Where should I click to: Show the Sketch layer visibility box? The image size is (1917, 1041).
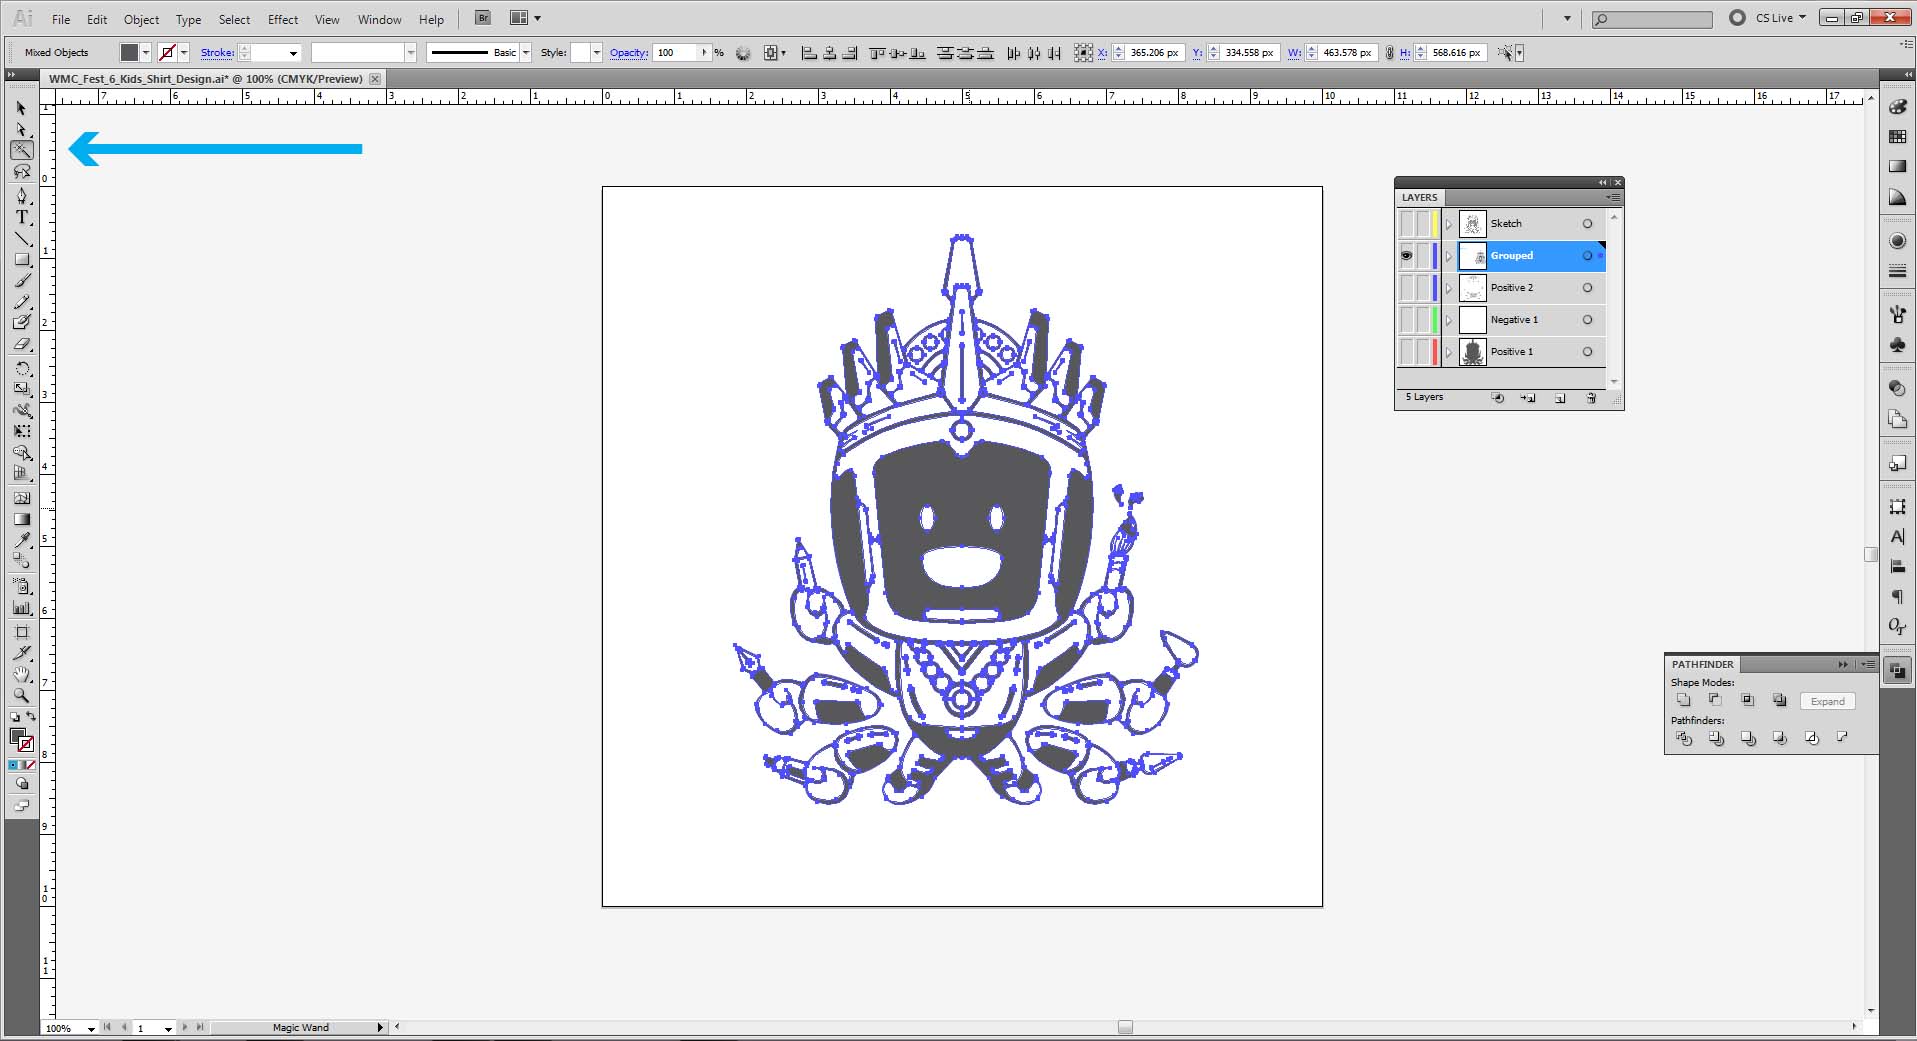click(1406, 224)
